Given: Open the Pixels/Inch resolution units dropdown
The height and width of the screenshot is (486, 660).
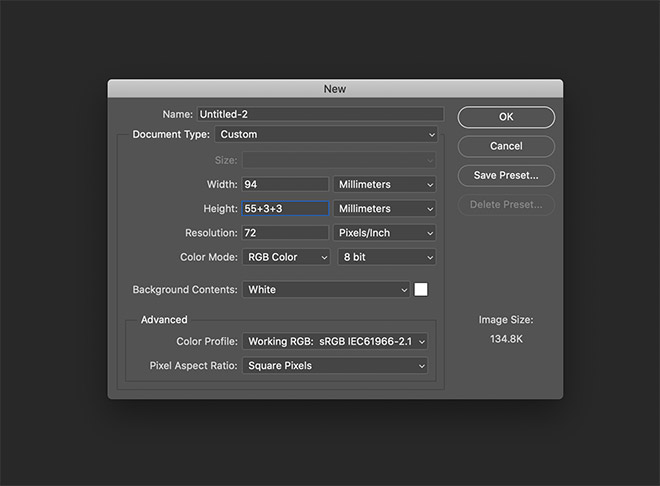Looking at the screenshot, I should [x=385, y=233].
